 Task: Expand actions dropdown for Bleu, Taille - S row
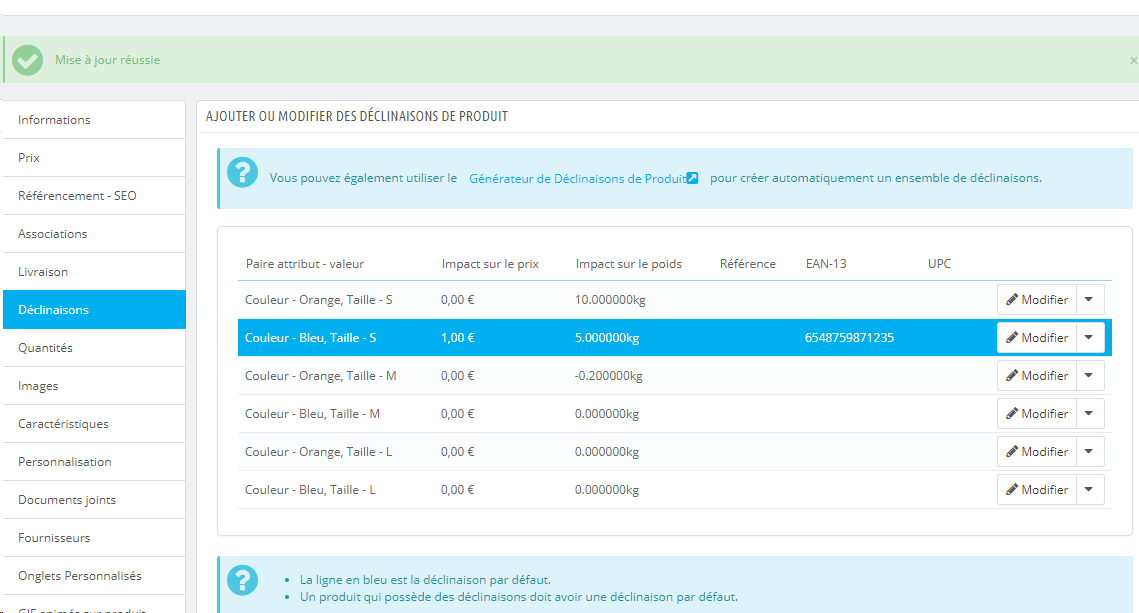coord(1089,338)
